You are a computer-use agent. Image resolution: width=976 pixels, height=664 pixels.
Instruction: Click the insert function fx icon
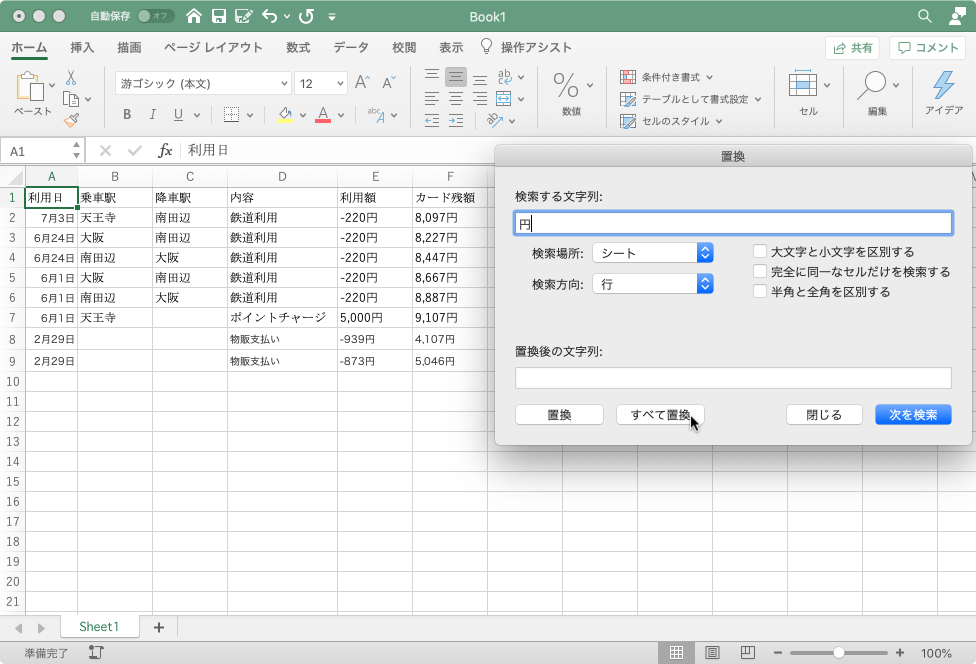165,151
